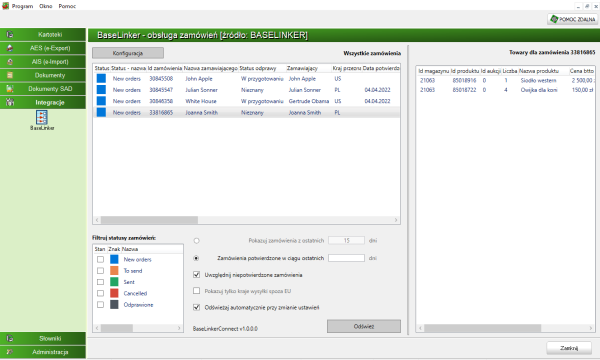Viewport: 600px width, 360px height.
Task: Click the Słowniki section icon
Action: coord(10,338)
